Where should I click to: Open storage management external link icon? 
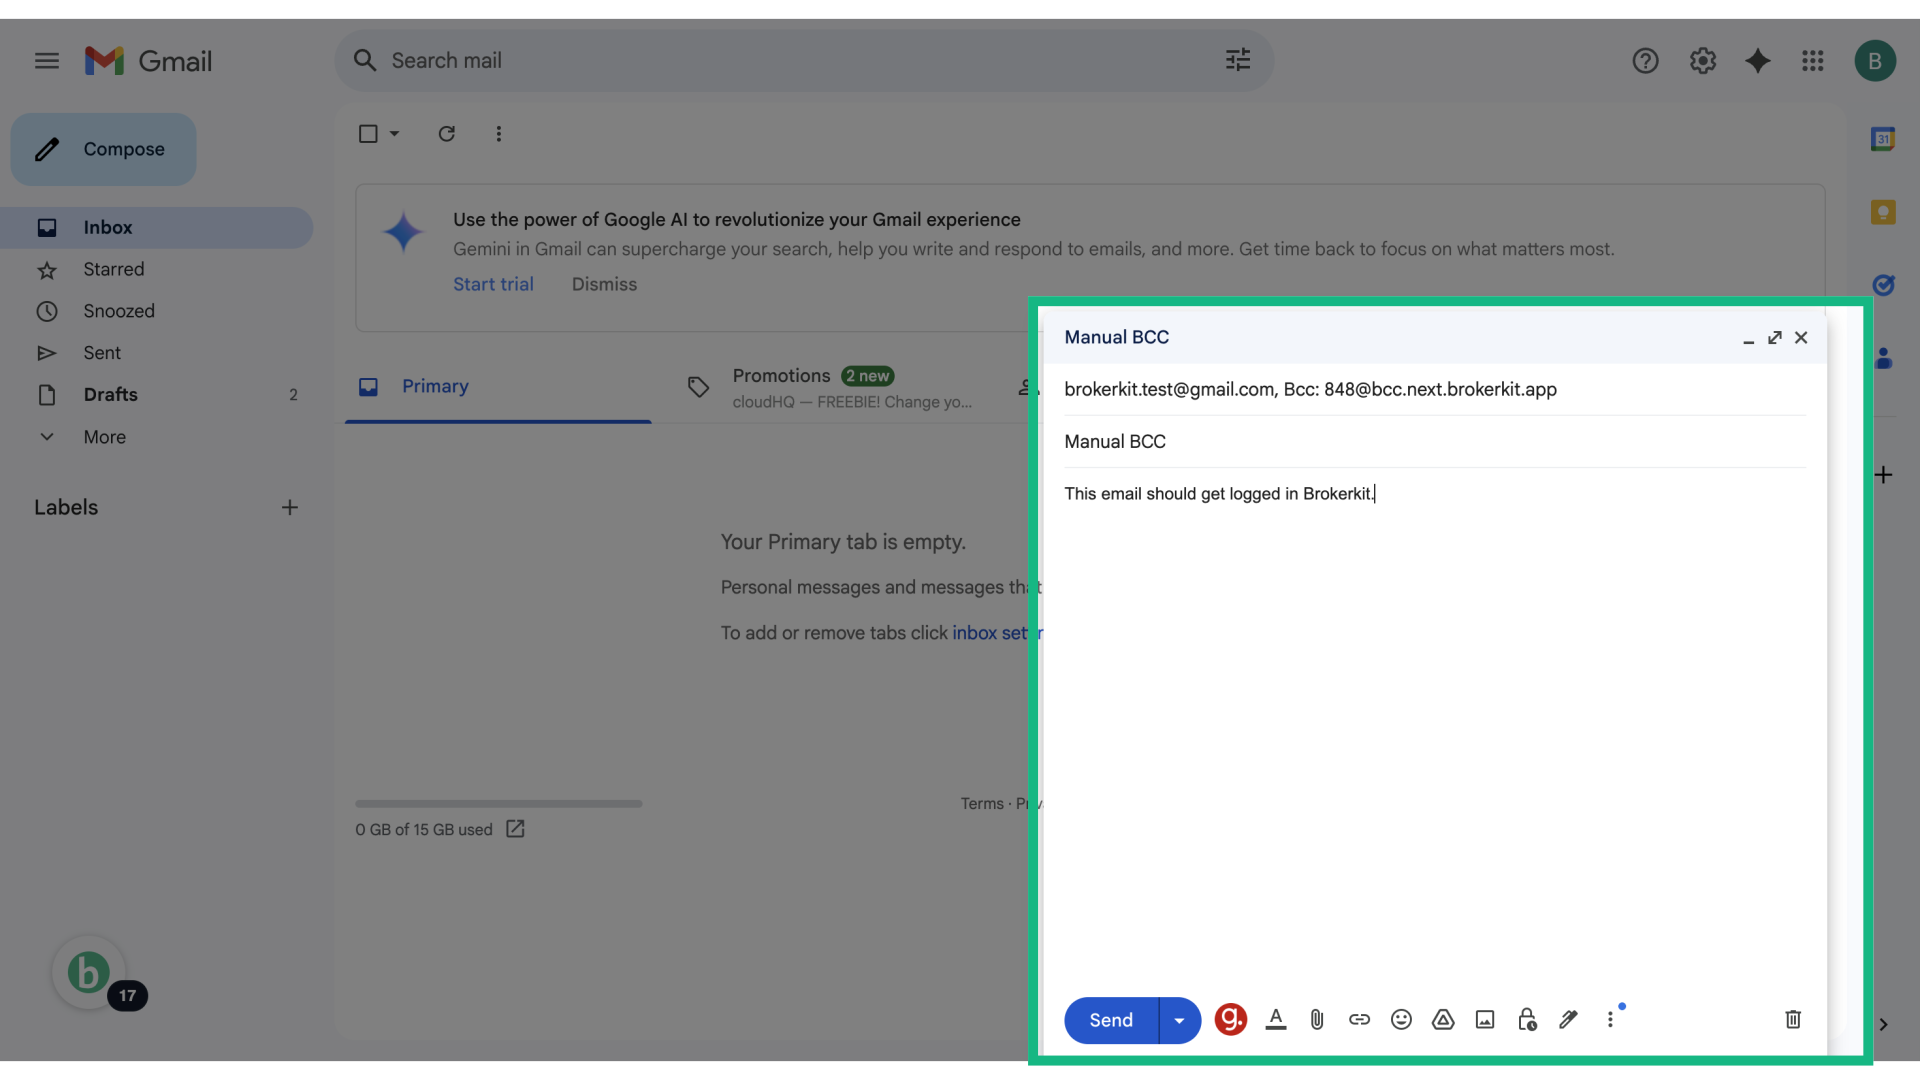[515, 829]
